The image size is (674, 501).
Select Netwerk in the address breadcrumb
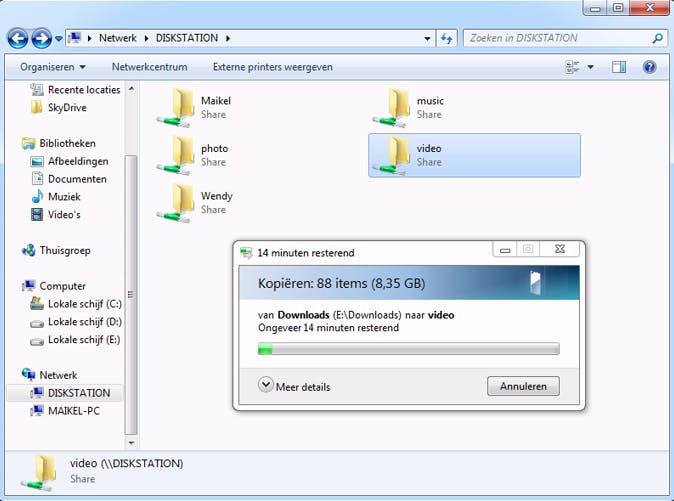pos(117,38)
